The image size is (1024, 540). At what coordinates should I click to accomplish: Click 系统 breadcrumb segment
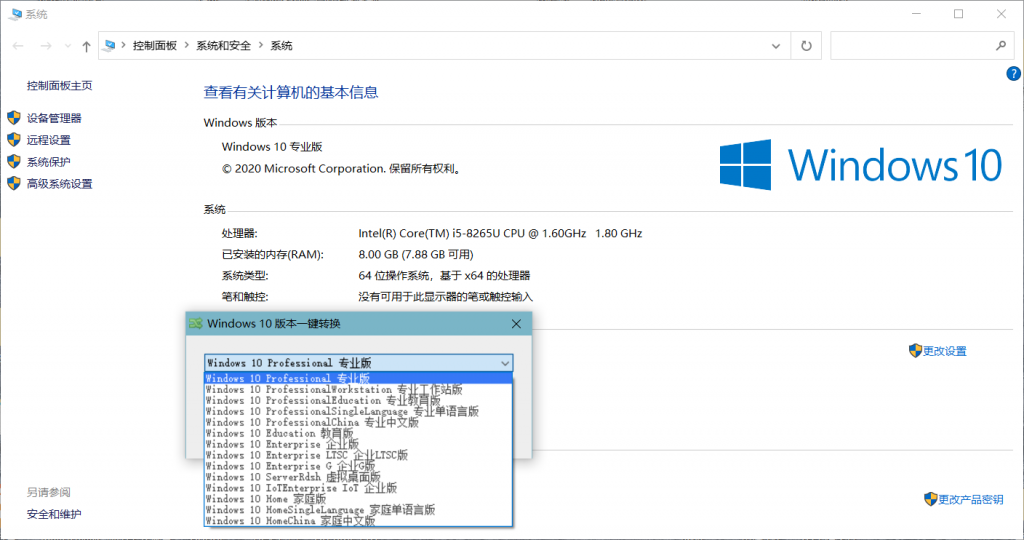tap(281, 45)
